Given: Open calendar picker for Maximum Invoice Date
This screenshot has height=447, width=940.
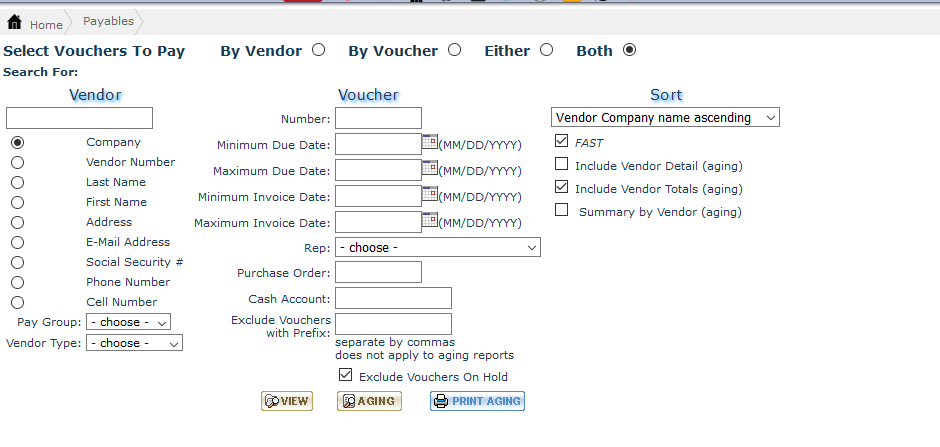Looking at the screenshot, I should (430, 220).
